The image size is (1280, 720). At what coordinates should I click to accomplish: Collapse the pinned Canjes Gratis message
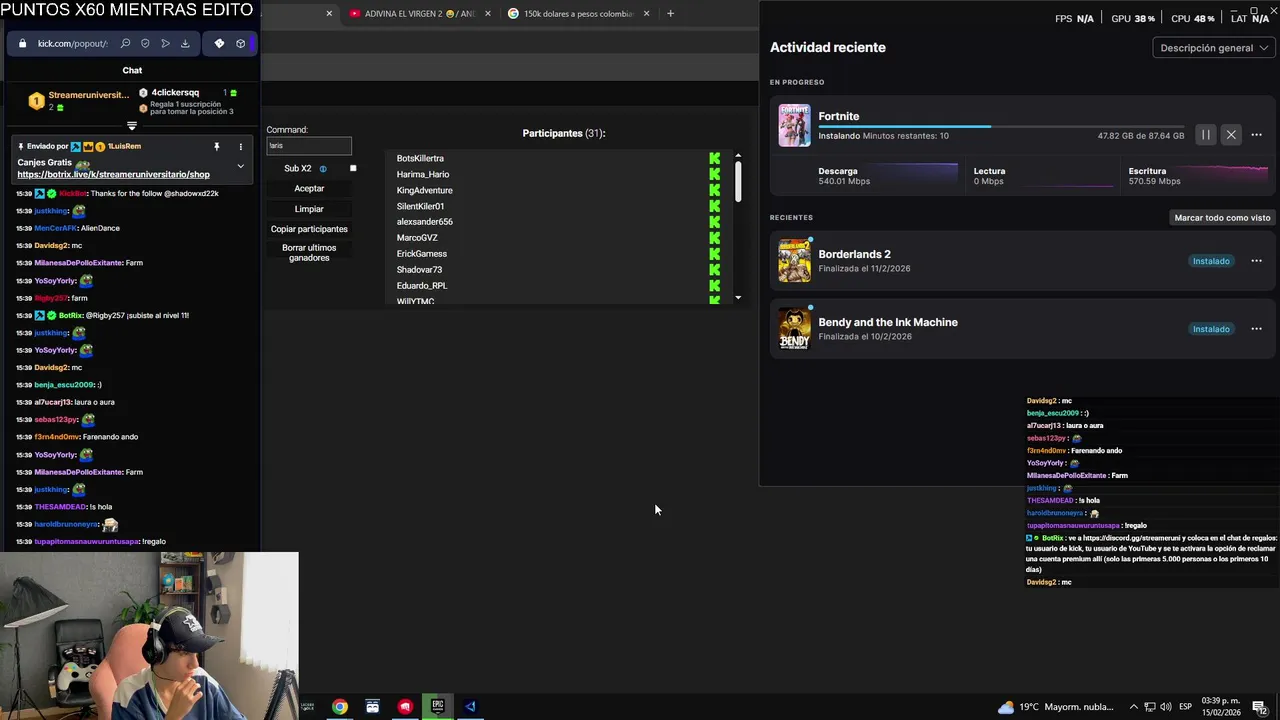pos(240,166)
